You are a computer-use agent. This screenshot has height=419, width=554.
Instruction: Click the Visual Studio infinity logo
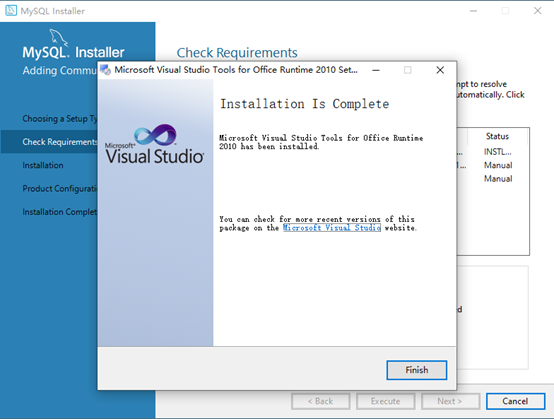pos(155,135)
